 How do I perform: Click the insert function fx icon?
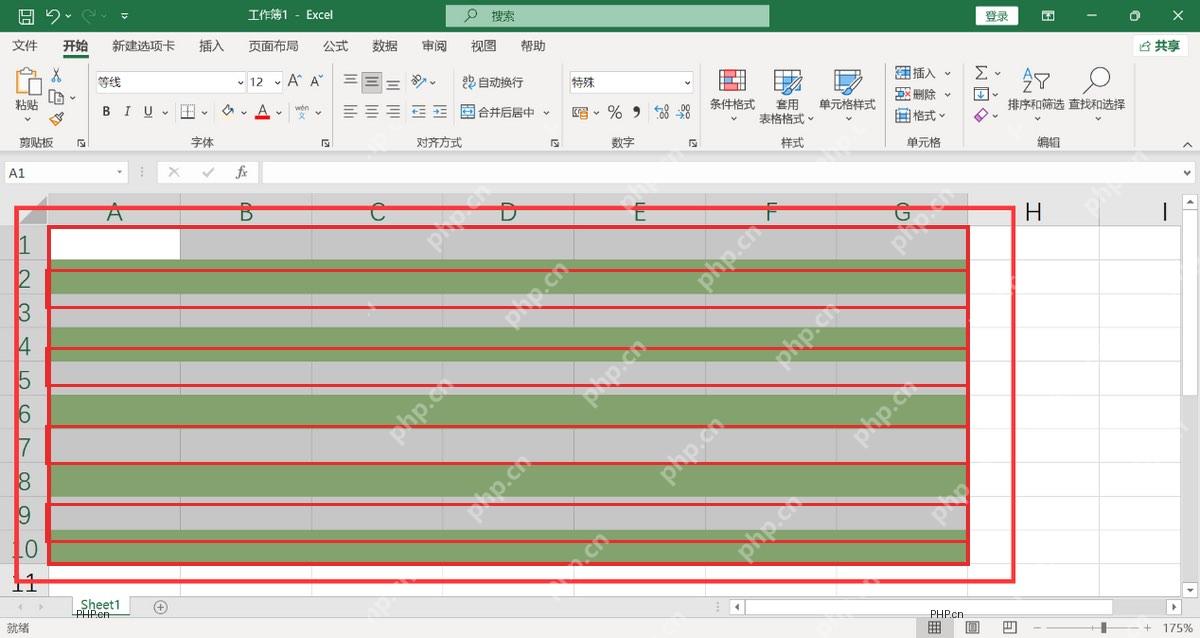pyautogui.click(x=241, y=172)
